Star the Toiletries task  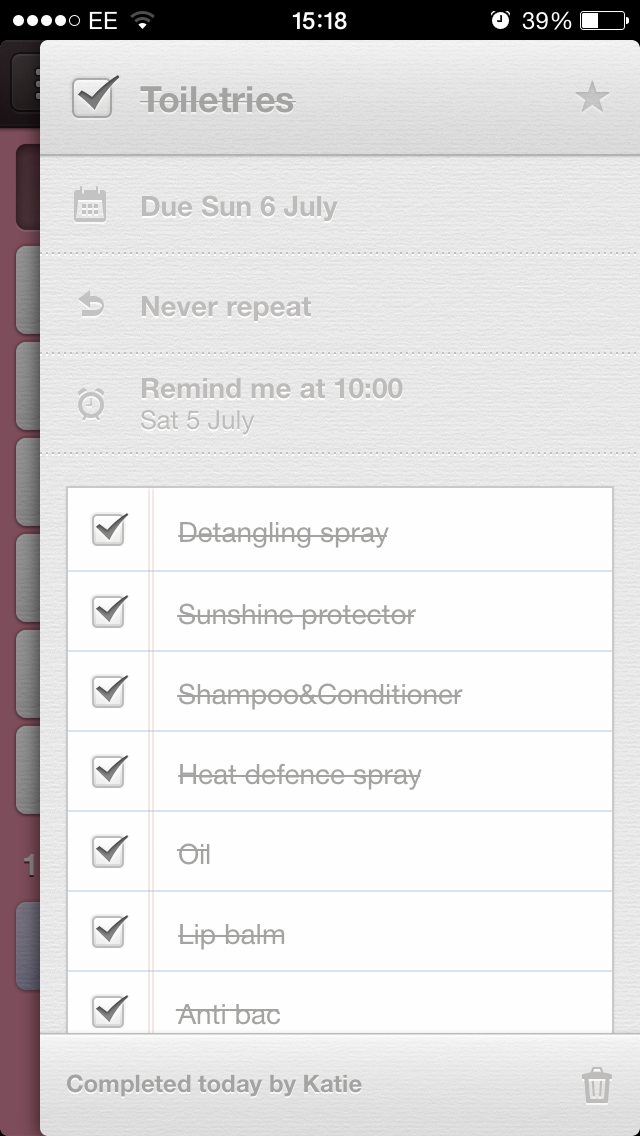pyautogui.click(x=592, y=98)
